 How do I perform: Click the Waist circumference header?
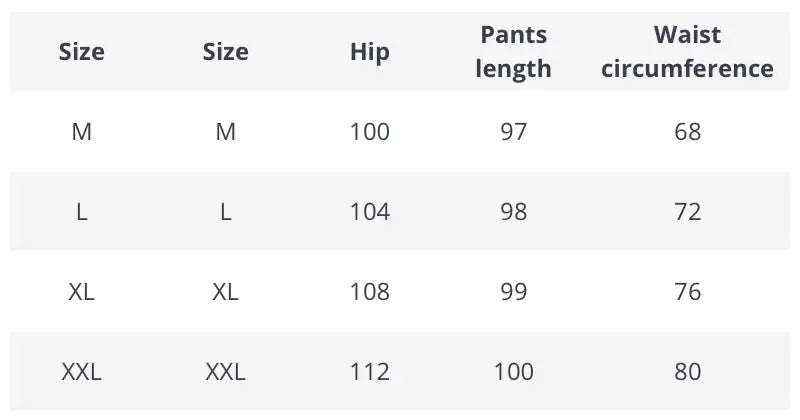pyautogui.click(x=687, y=51)
